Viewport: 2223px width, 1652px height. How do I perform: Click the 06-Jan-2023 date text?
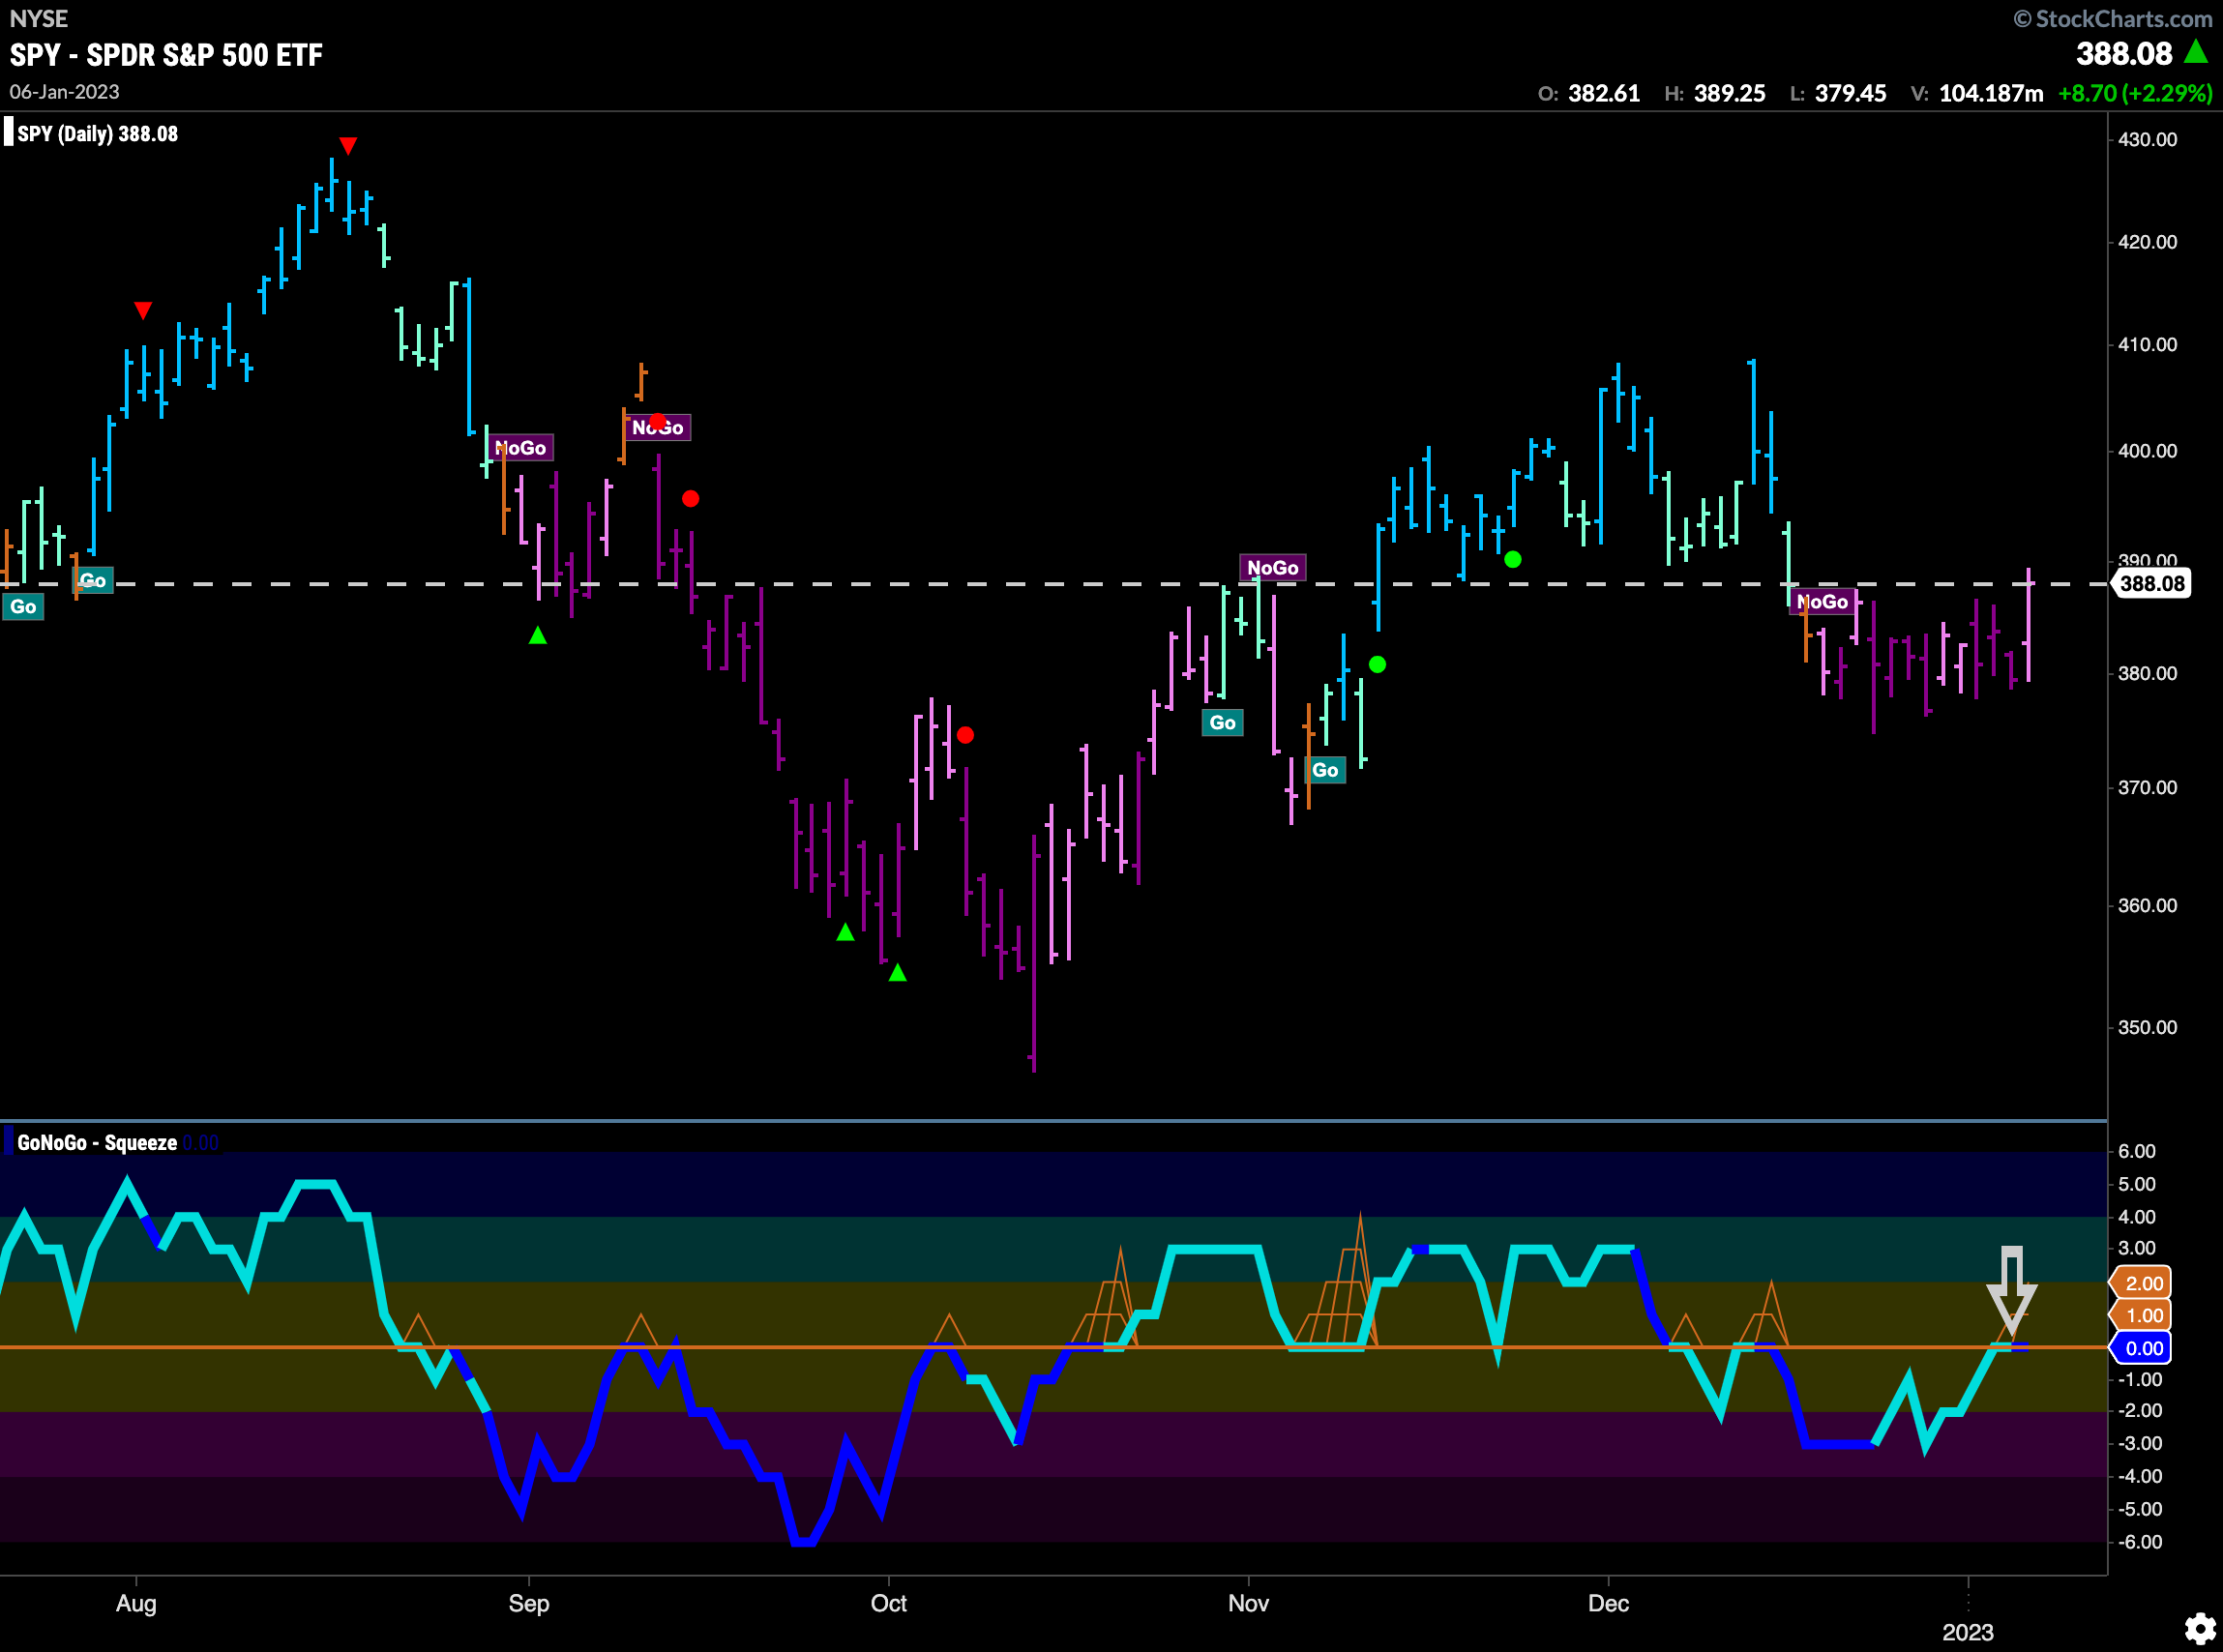pyautogui.click(x=64, y=92)
